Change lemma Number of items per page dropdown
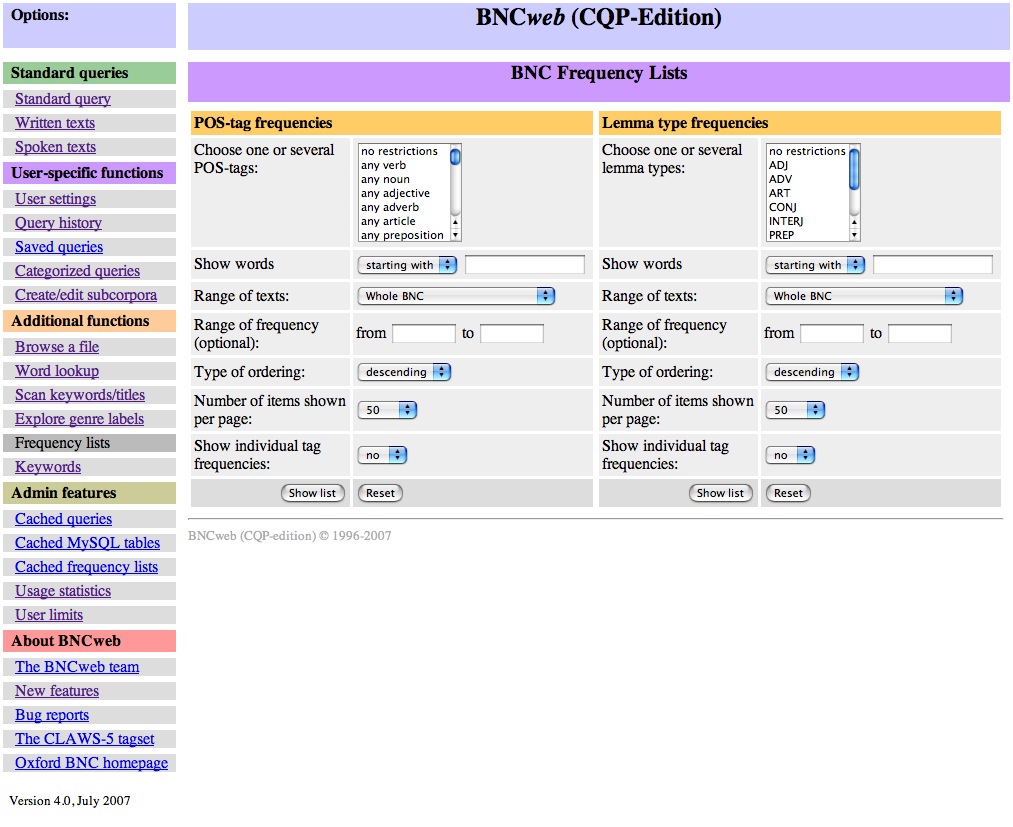The image size is (1013, 827). click(x=795, y=410)
